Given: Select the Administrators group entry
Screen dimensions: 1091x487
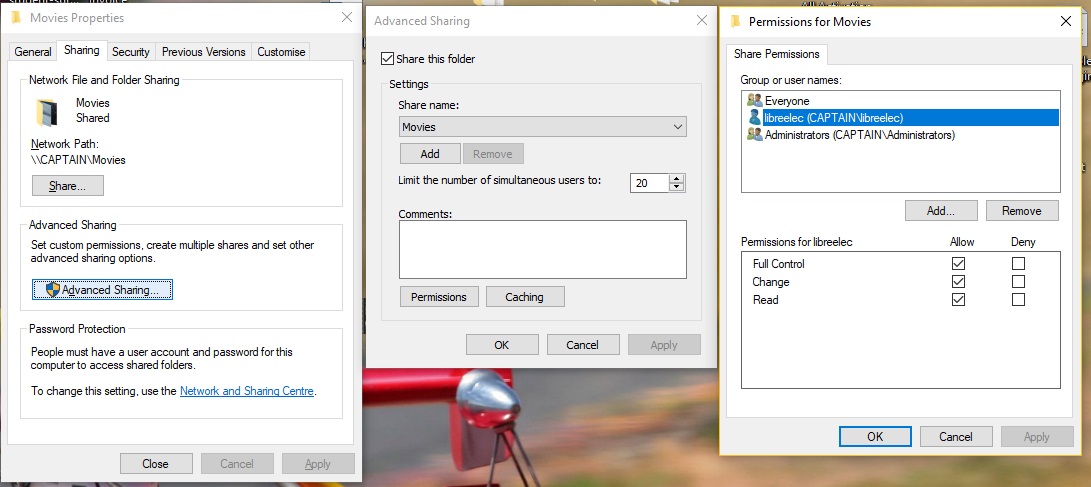Looking at the screenshot, I should (858, 135).
